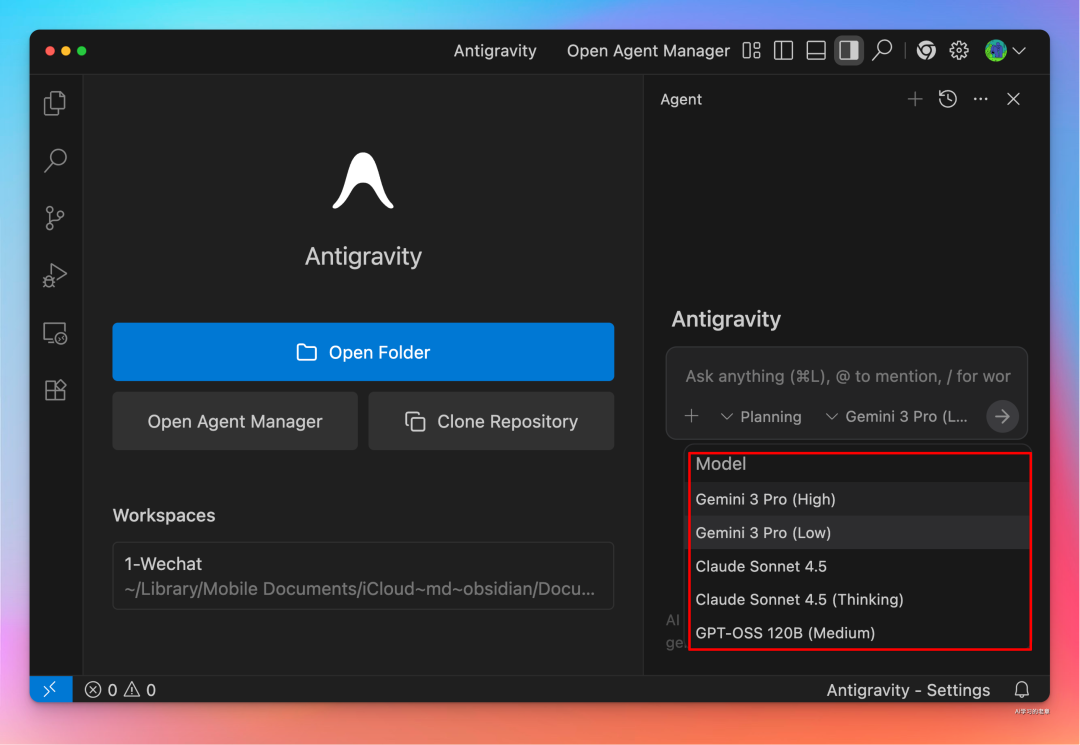Open the Gemini 3 Pro model dropdown
The width and height of the screenshot is (1080, 745).
(x=896, y=417)
